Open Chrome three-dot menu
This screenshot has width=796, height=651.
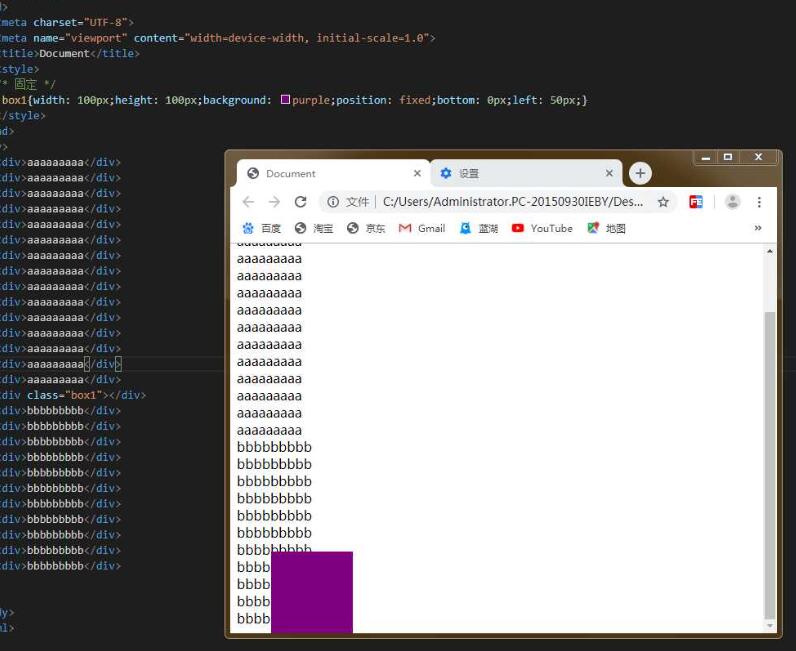click(759, 202)
